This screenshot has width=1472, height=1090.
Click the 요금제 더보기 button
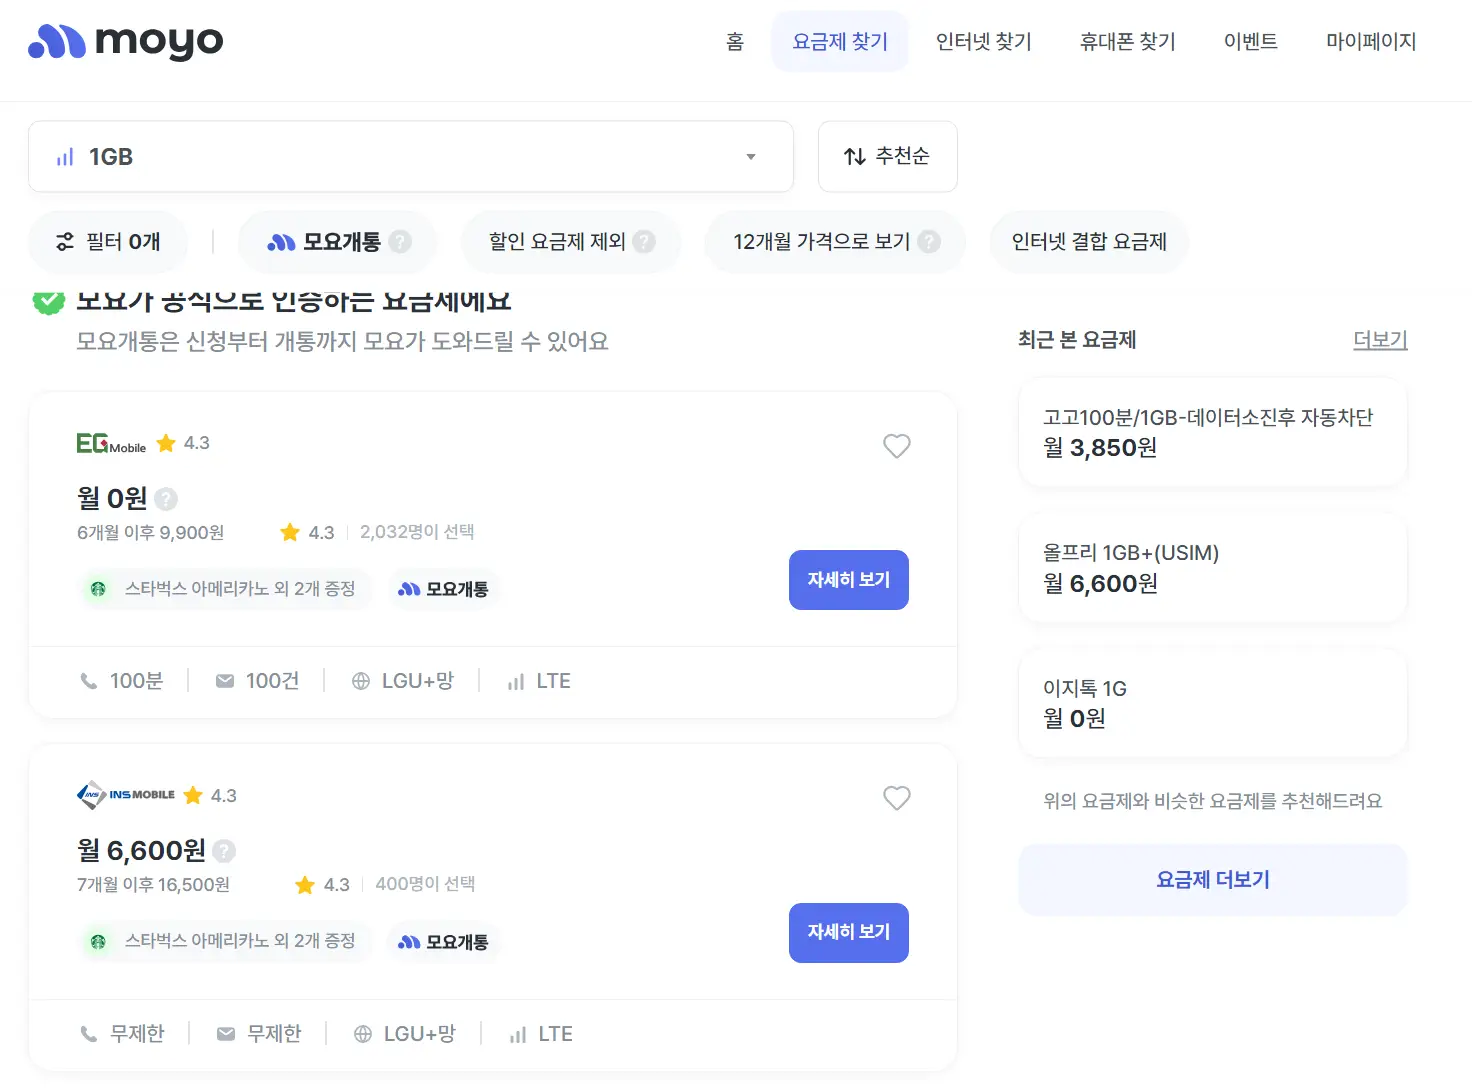click(1213, 880)
